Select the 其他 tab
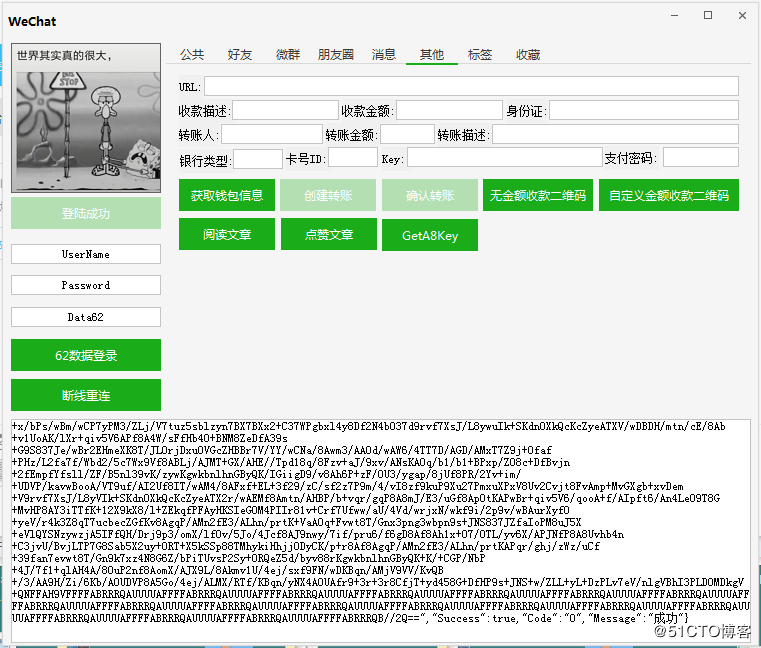The width and height of the screenshot is (761, 648). tap(432, 55)
